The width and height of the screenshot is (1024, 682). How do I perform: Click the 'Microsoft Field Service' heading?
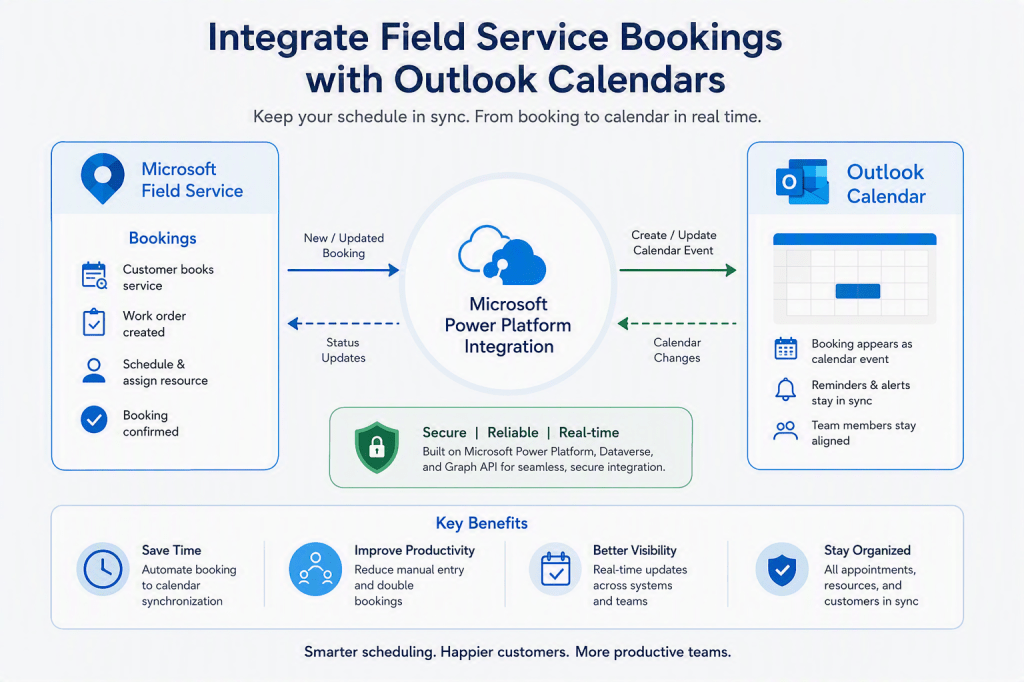(x=192, y=180)
